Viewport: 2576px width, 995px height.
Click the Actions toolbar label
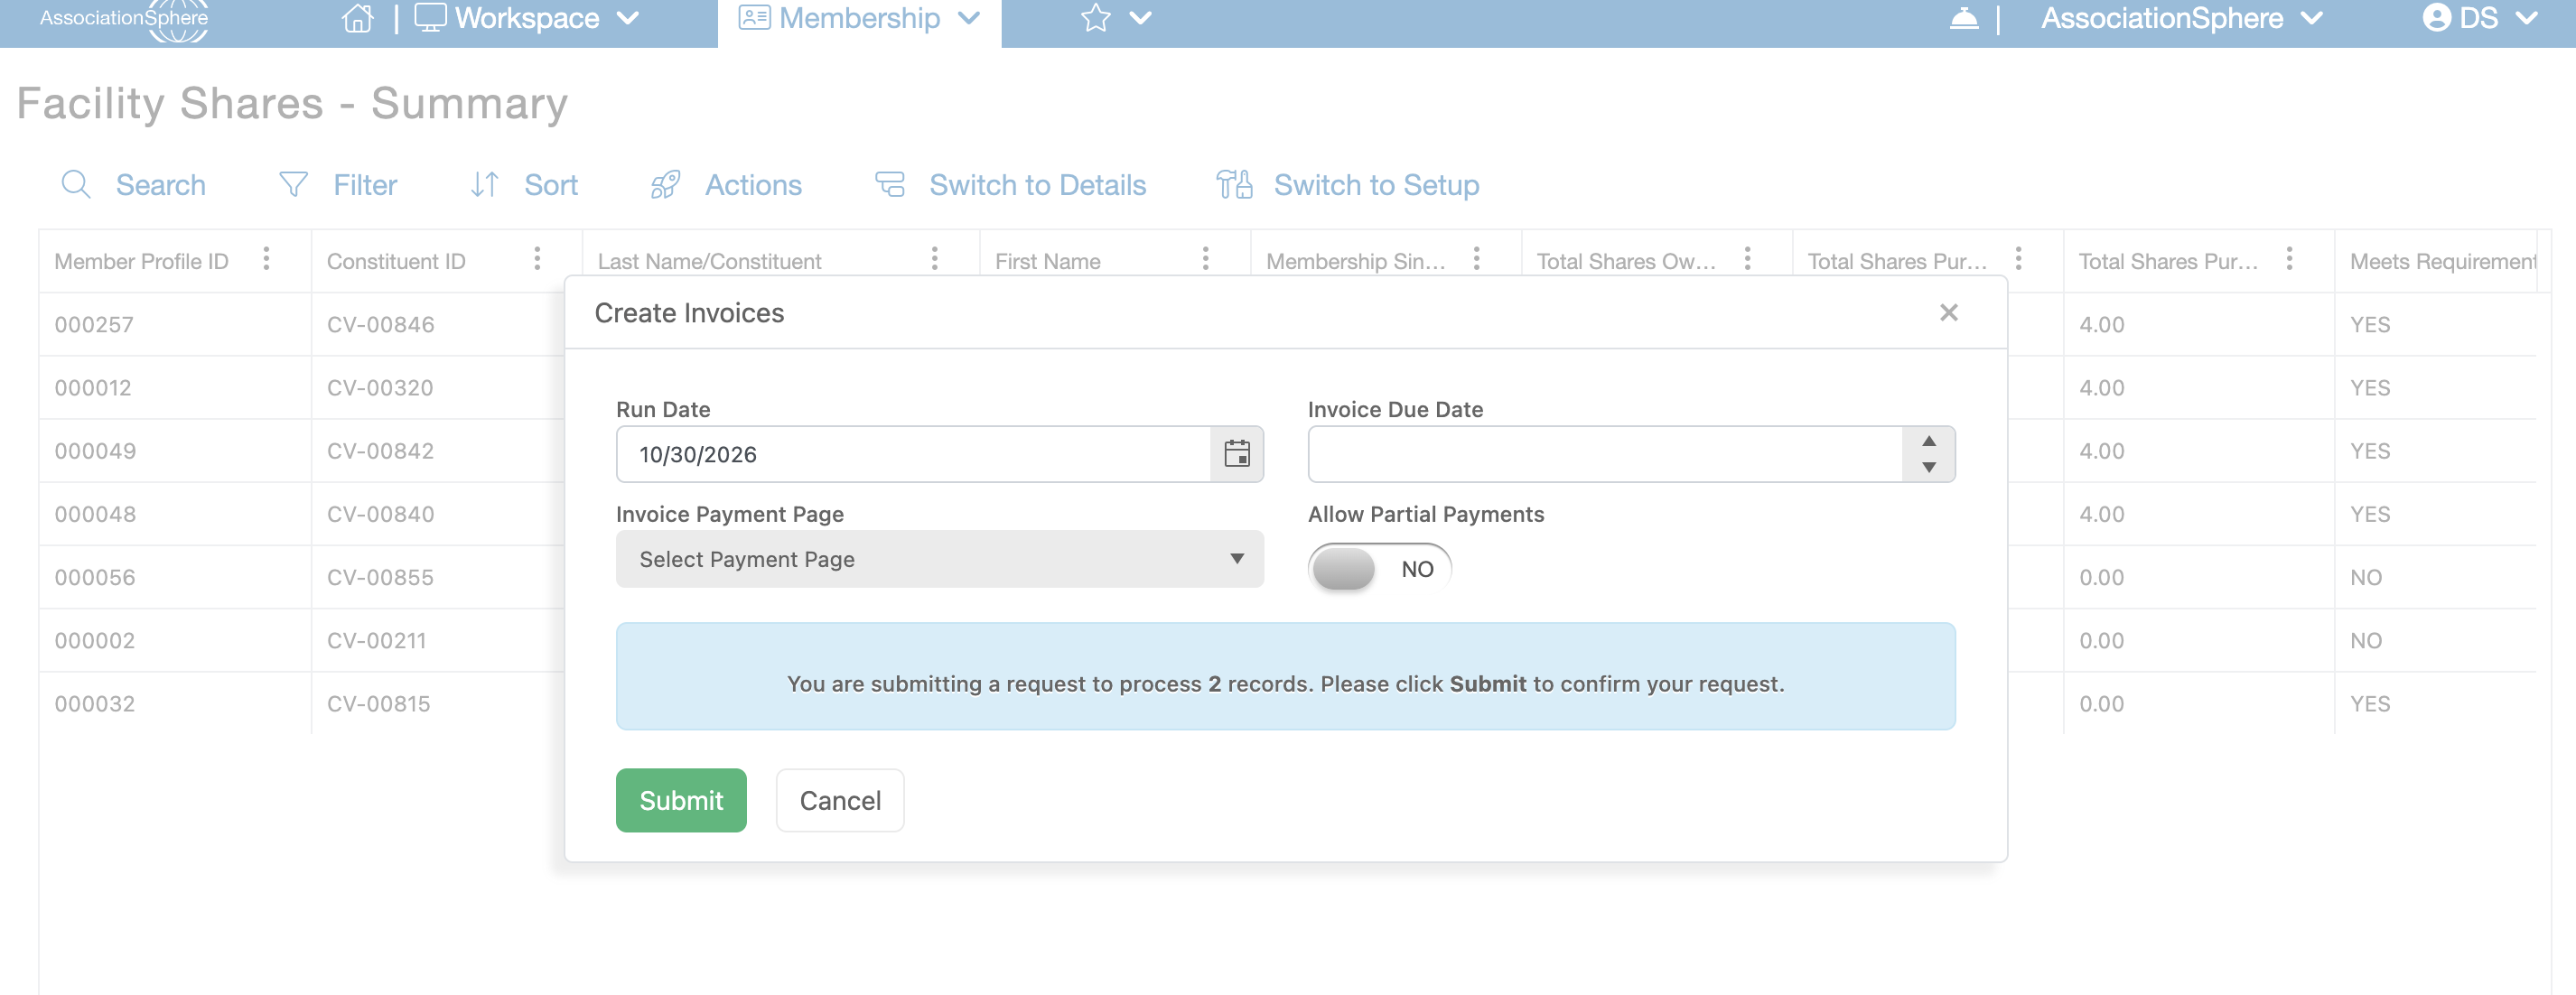coord(753,185)
